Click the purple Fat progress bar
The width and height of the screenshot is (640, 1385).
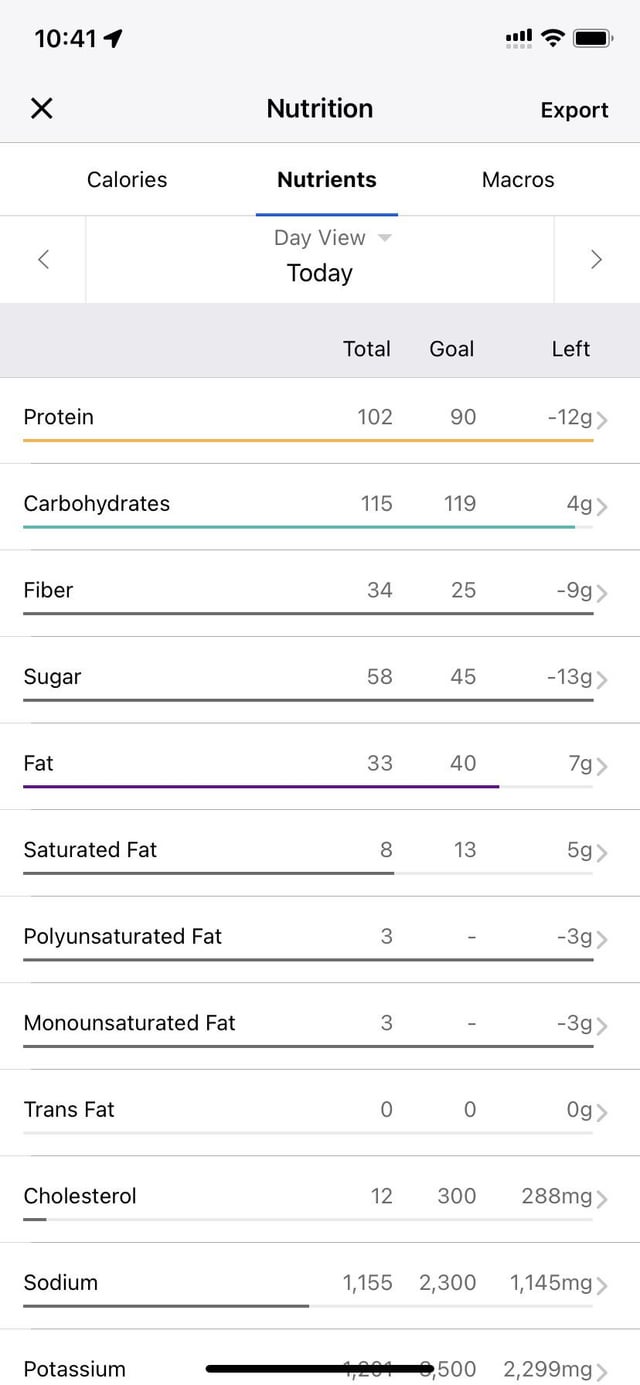tap(260, 787)
